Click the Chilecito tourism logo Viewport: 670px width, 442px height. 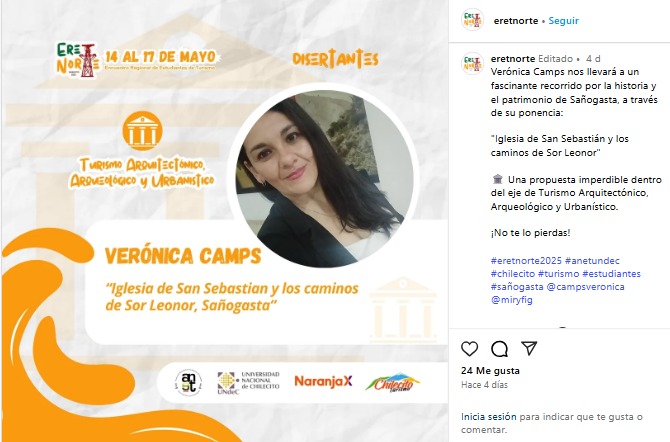point(392,382)
